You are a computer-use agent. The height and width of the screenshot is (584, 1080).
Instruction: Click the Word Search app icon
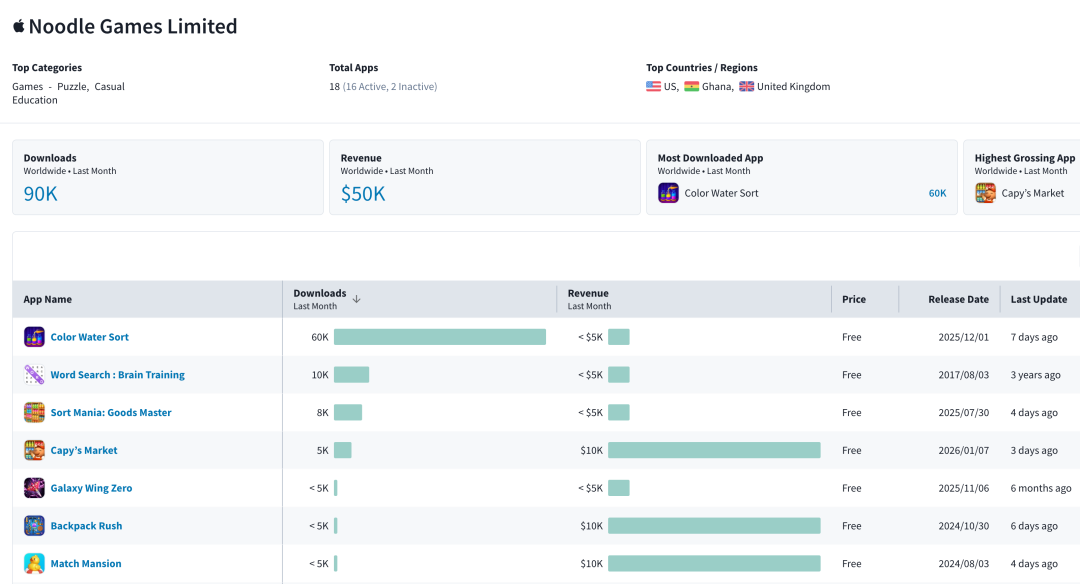[34, 375]
